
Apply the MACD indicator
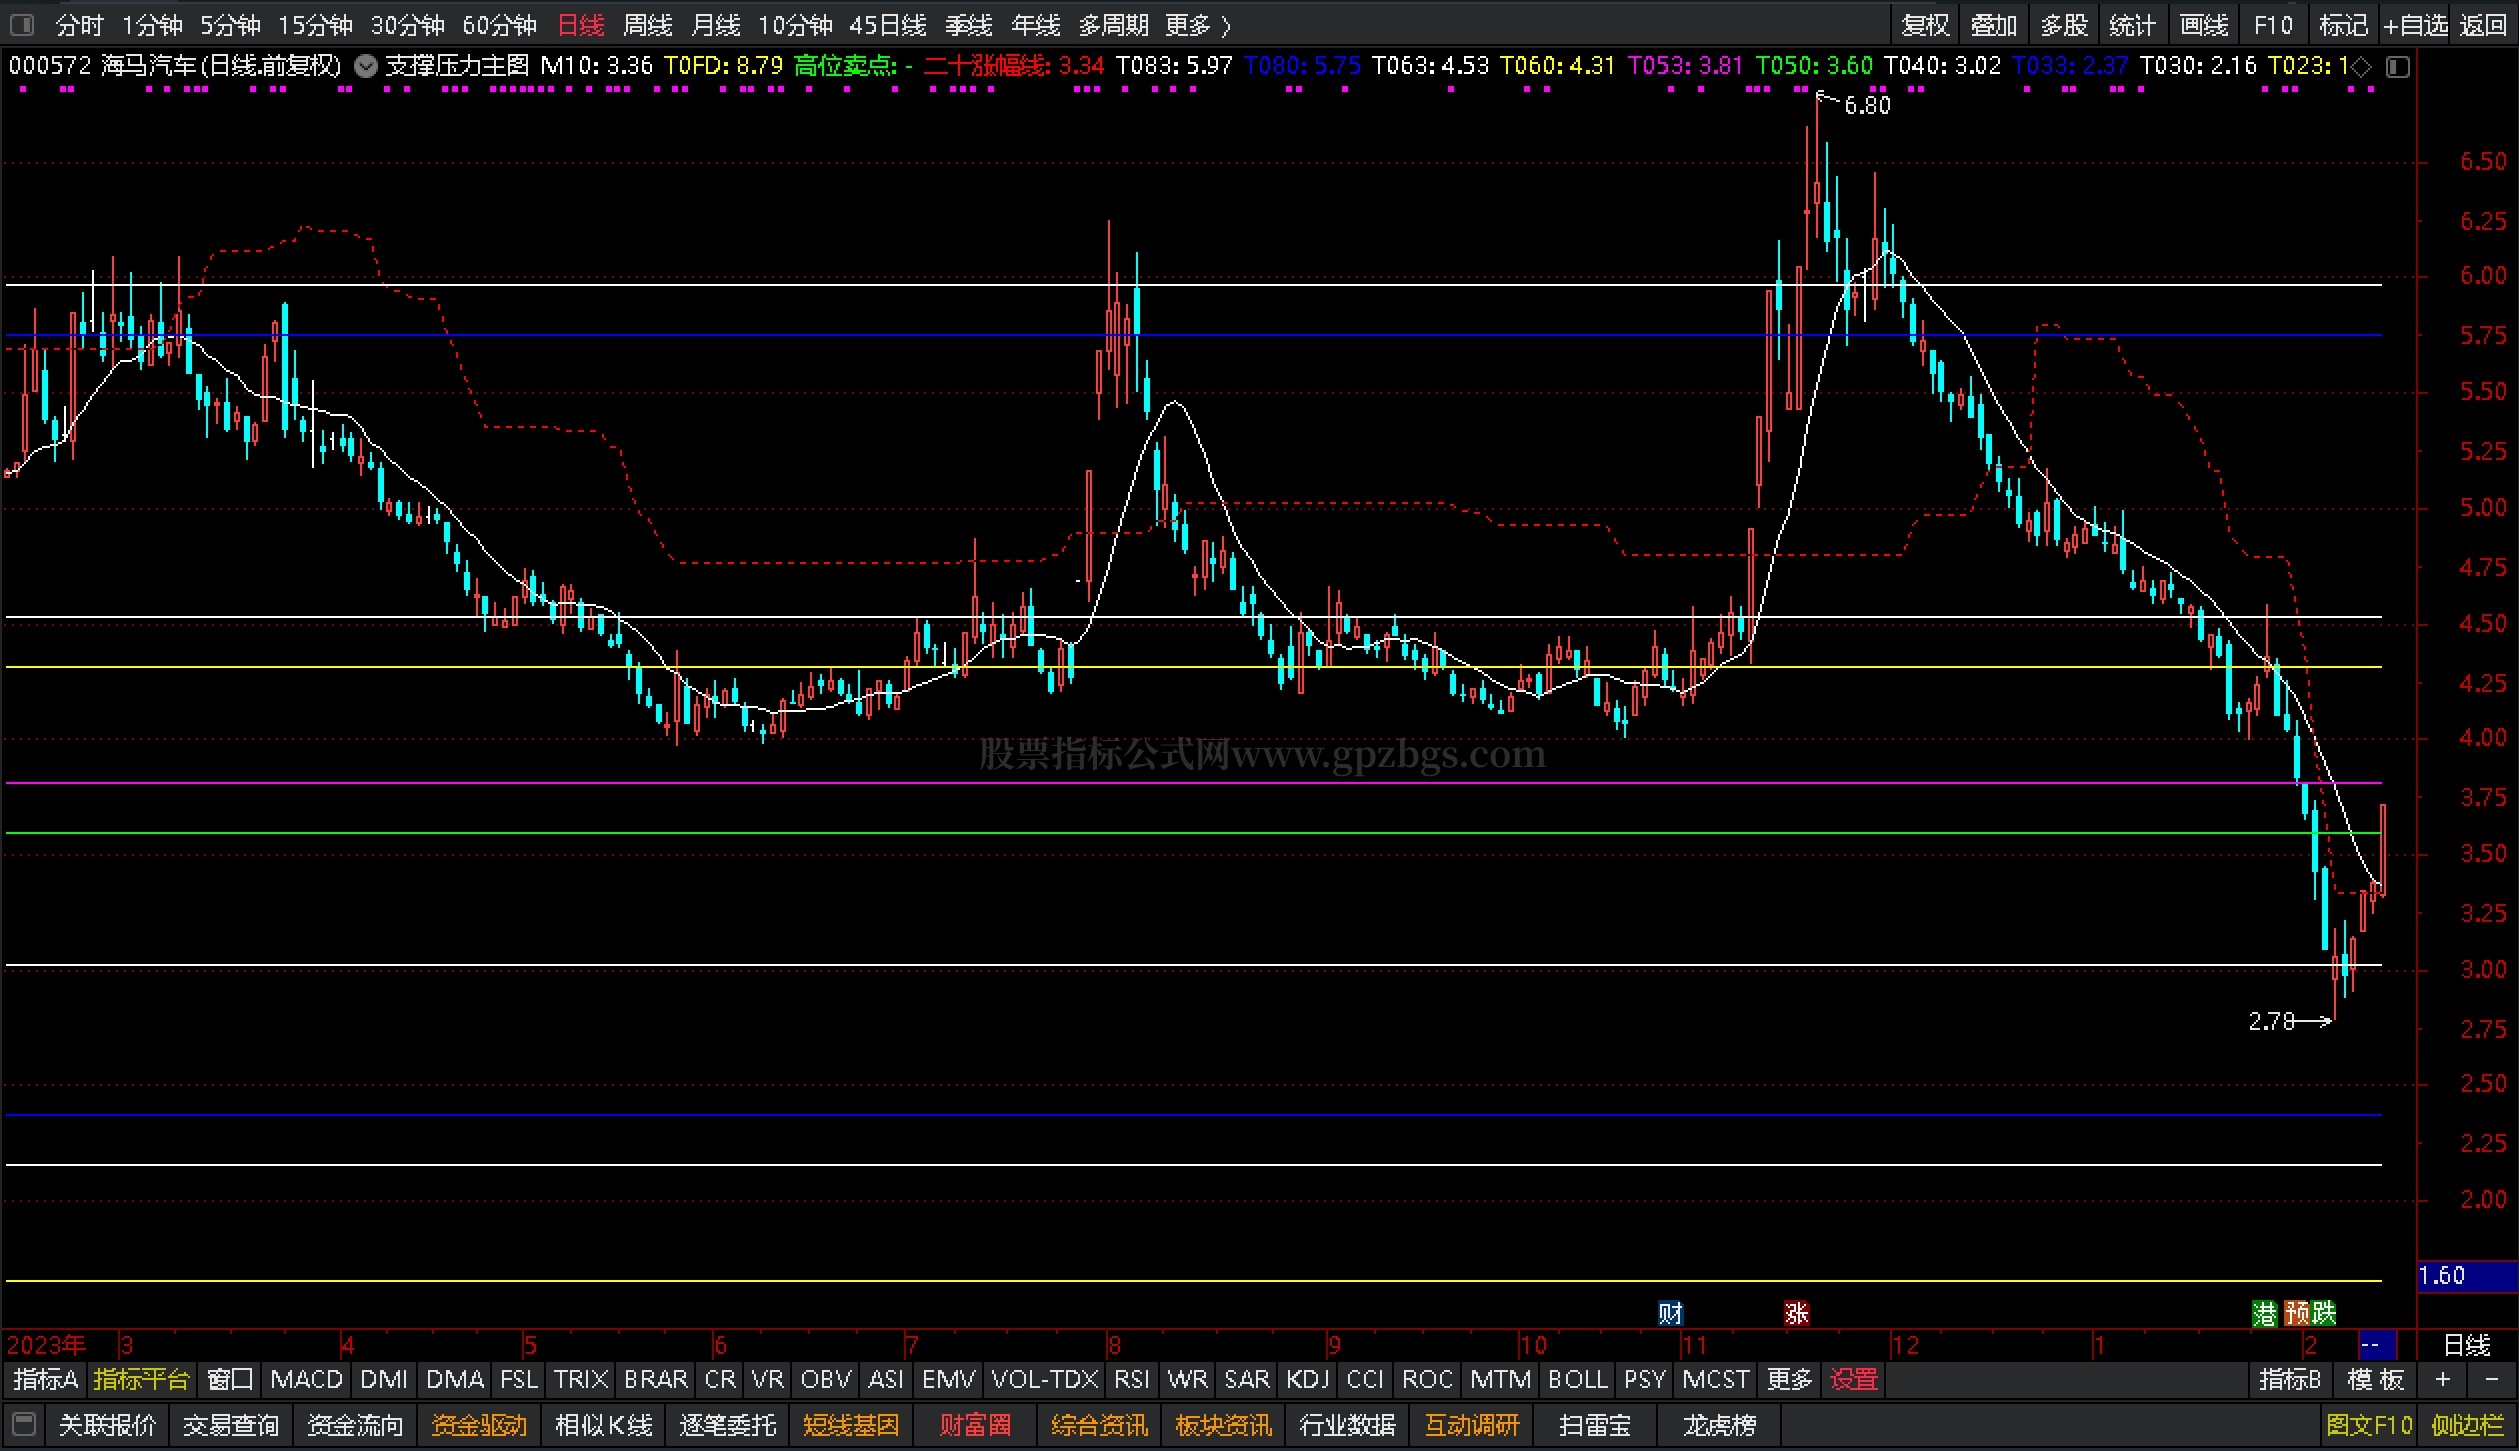[x=307, y=1380]
